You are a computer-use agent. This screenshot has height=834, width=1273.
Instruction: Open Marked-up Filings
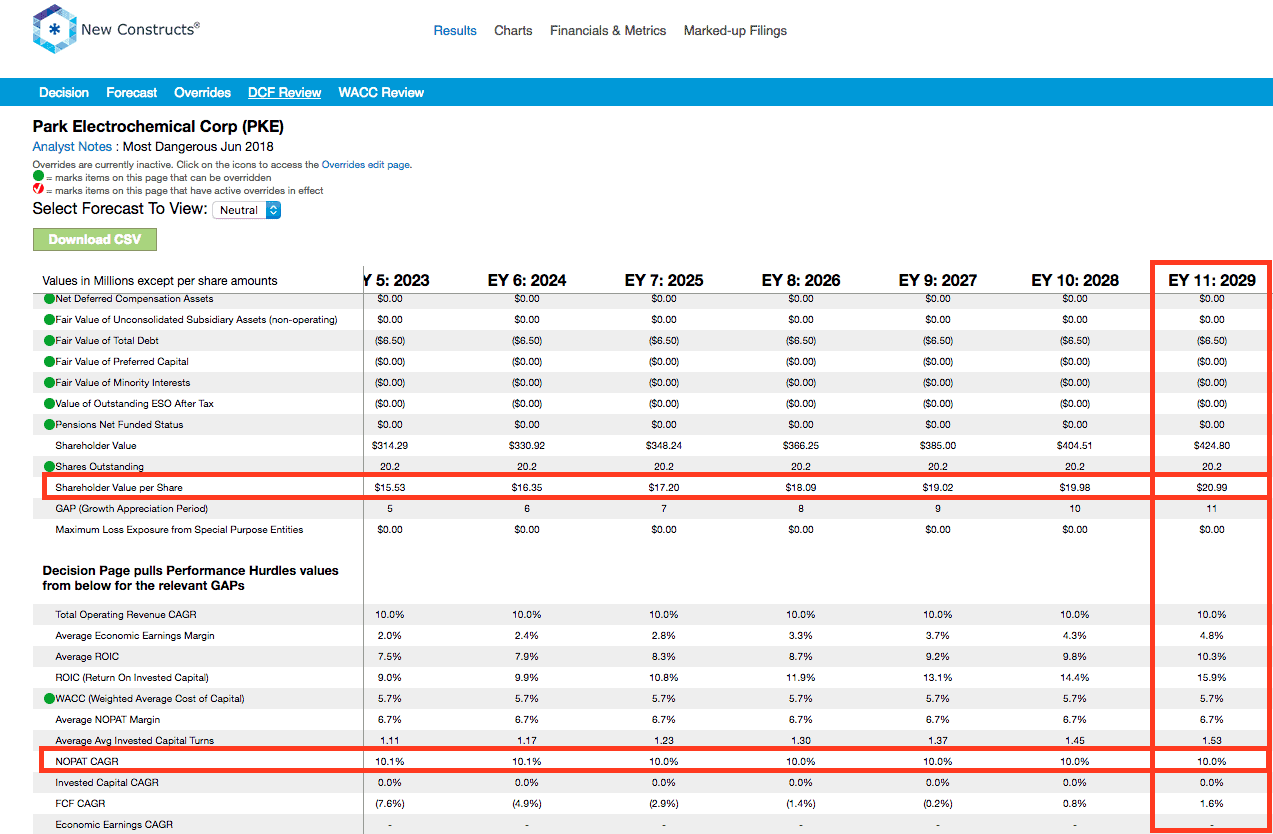coord(735,31)
